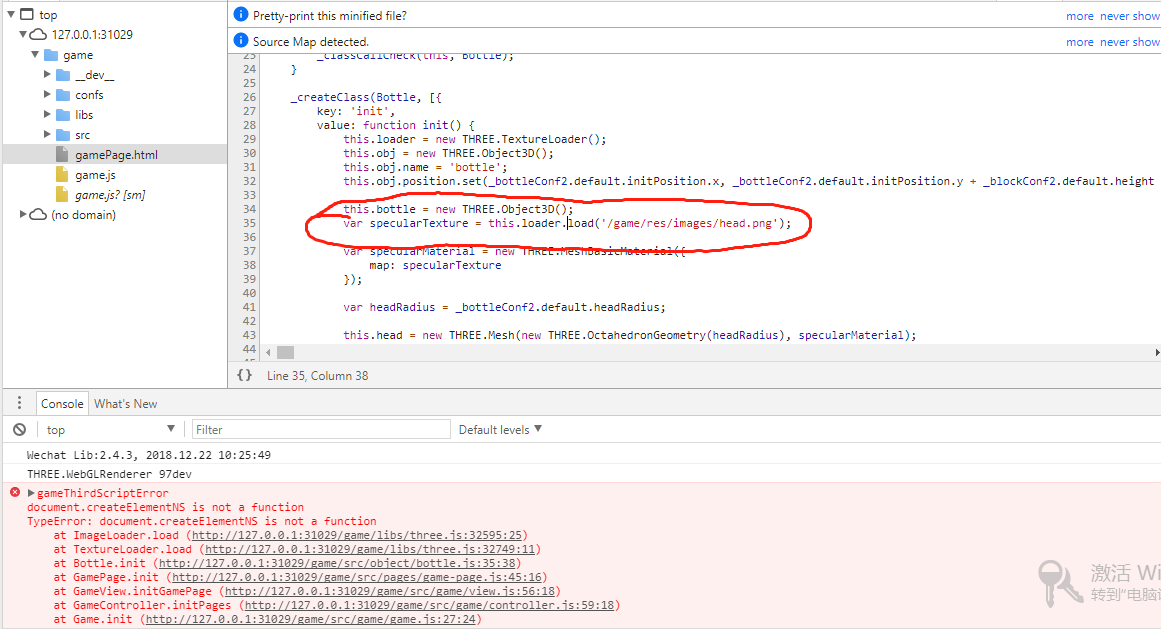Screen dimensions: 1161x629
Task: Open game.js file in the tree
Action: [95, 175]
